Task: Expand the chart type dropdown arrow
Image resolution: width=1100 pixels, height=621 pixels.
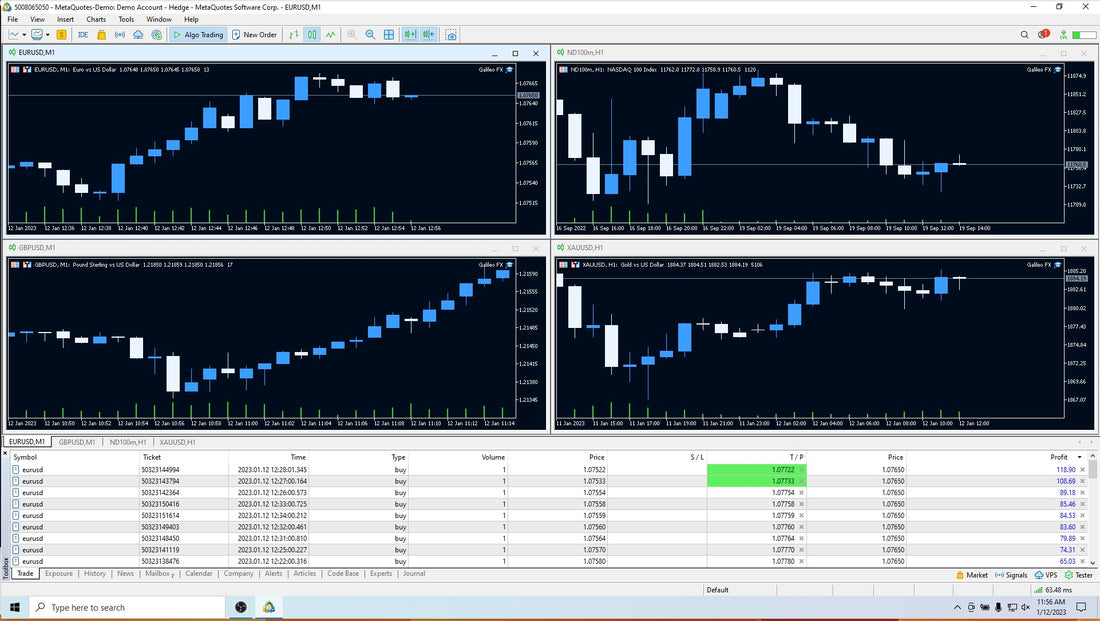Action: point(25,35)
